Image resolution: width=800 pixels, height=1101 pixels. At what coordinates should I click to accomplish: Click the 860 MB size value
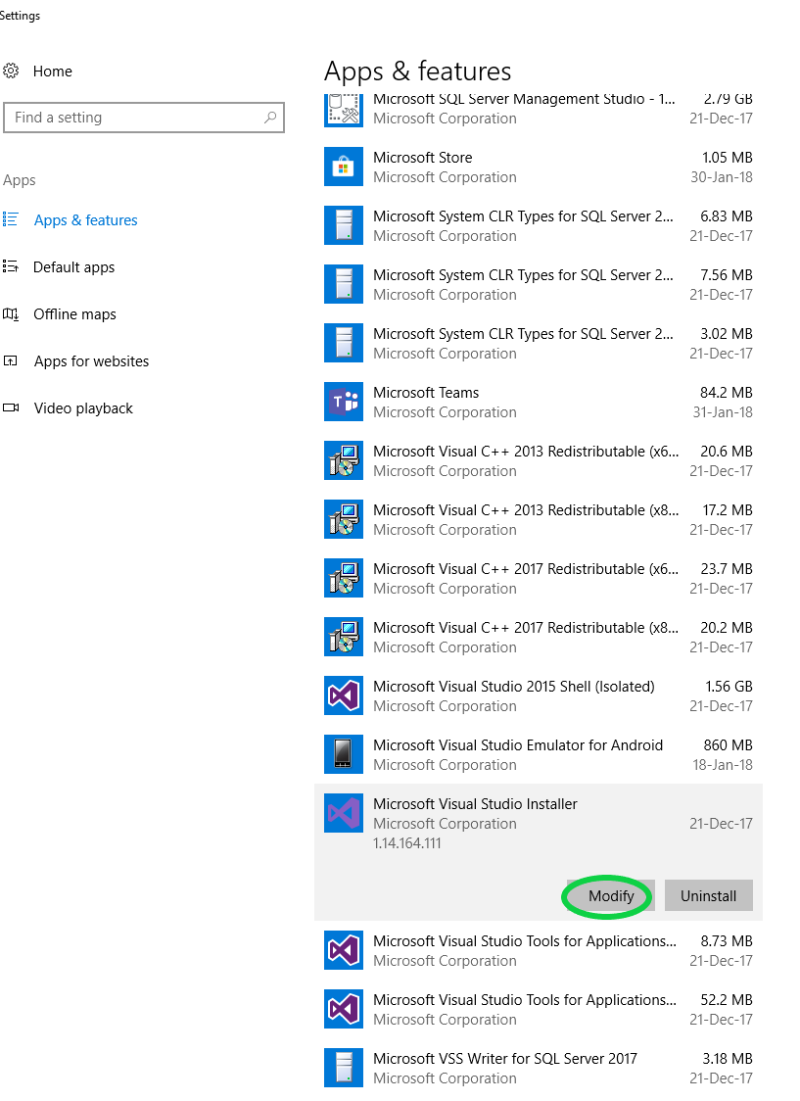[728, 745]
